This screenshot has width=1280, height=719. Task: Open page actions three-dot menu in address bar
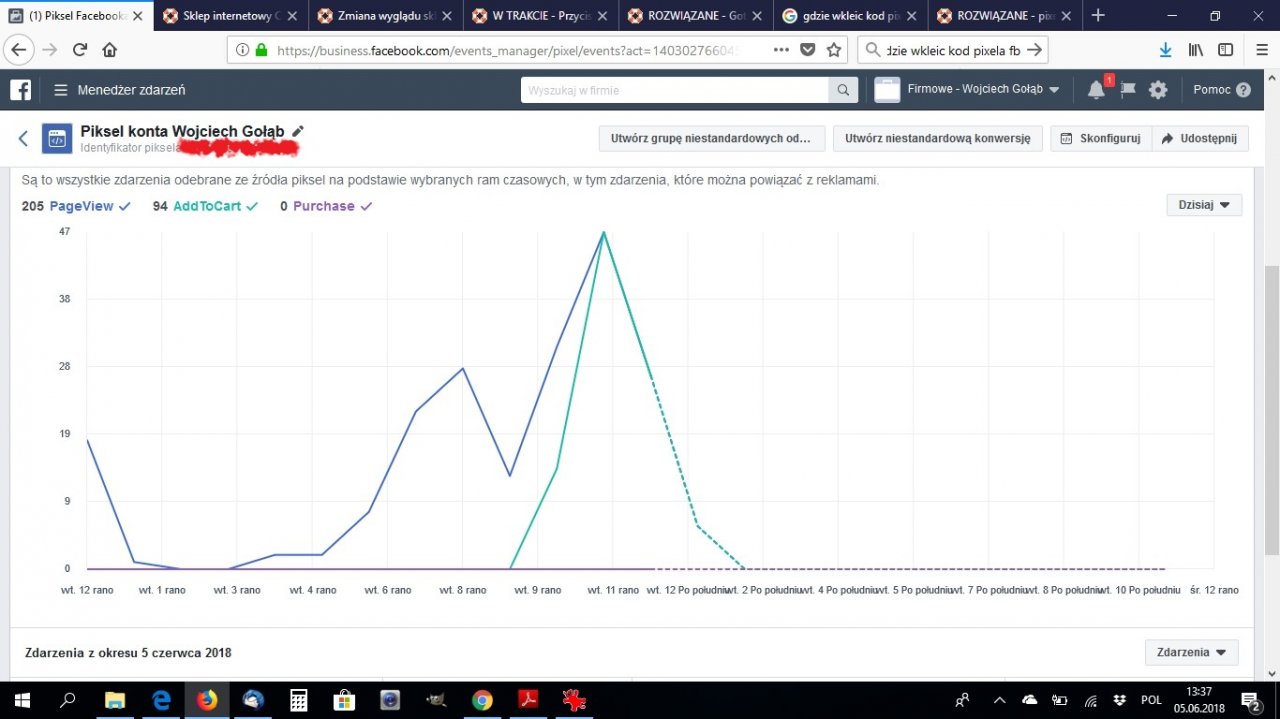click(782, 50)
